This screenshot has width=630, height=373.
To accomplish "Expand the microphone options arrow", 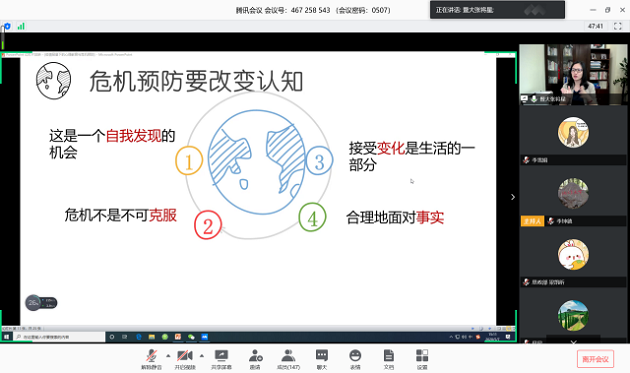I will click(168, 356).
